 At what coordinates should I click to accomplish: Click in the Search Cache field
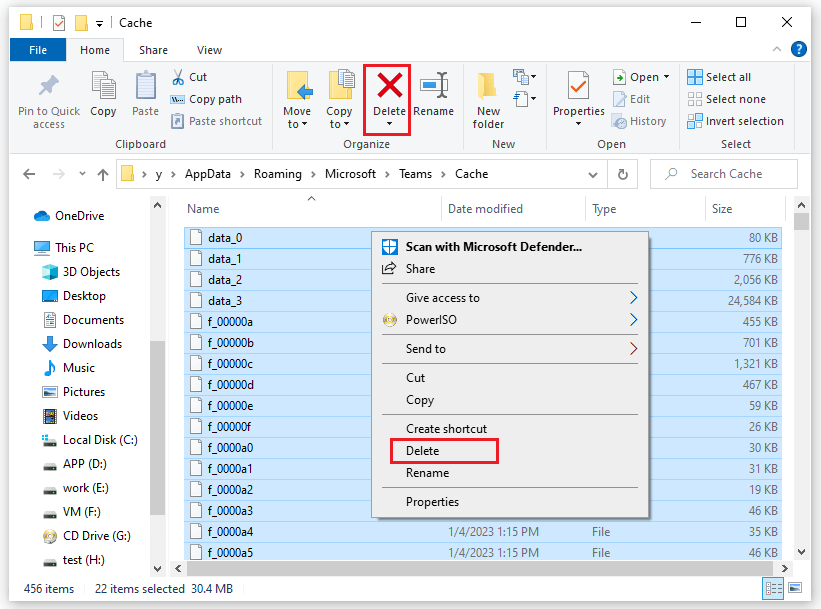[x=725, y=174]
